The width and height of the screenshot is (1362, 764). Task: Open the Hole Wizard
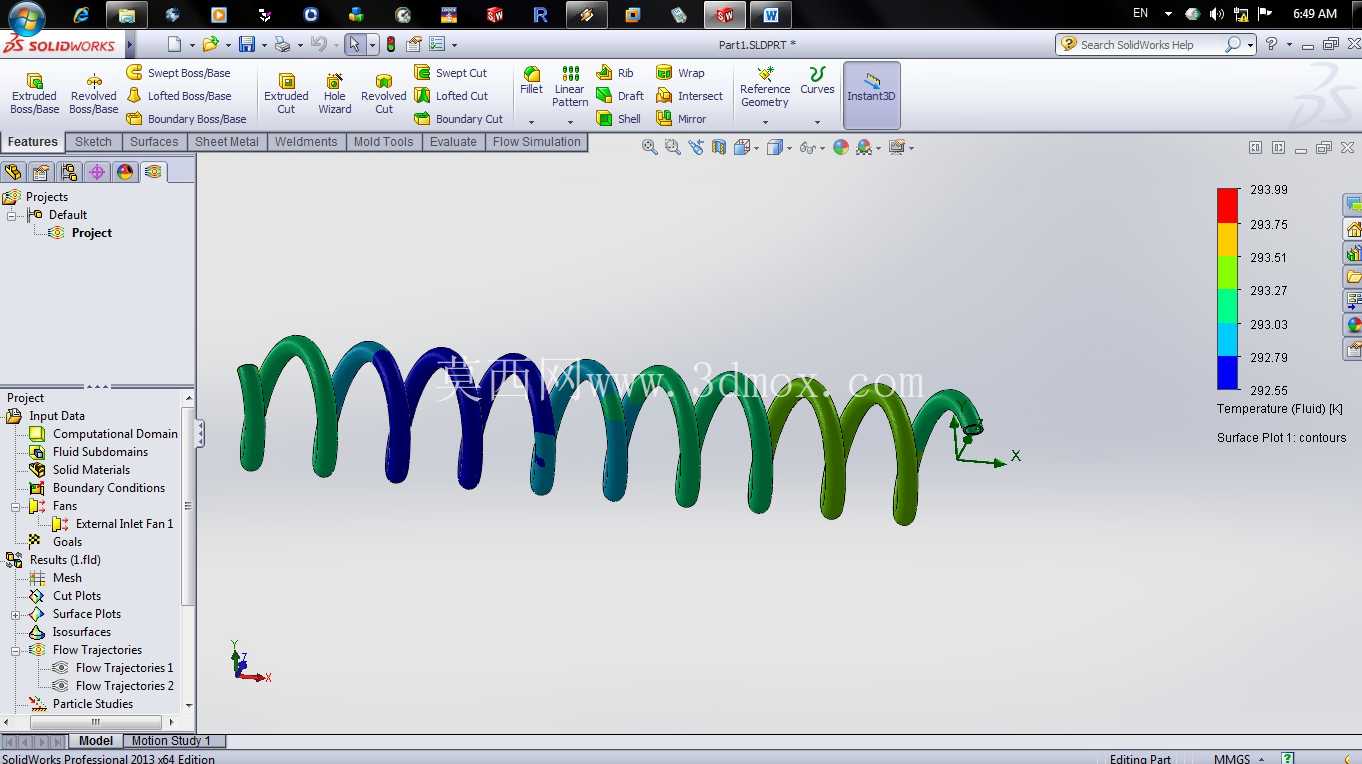coord(334,94)
